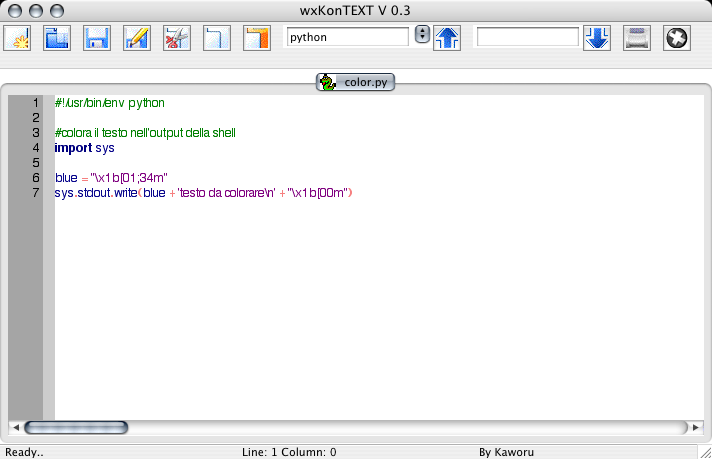Click the 'import sys' code line

click(85, 147)
